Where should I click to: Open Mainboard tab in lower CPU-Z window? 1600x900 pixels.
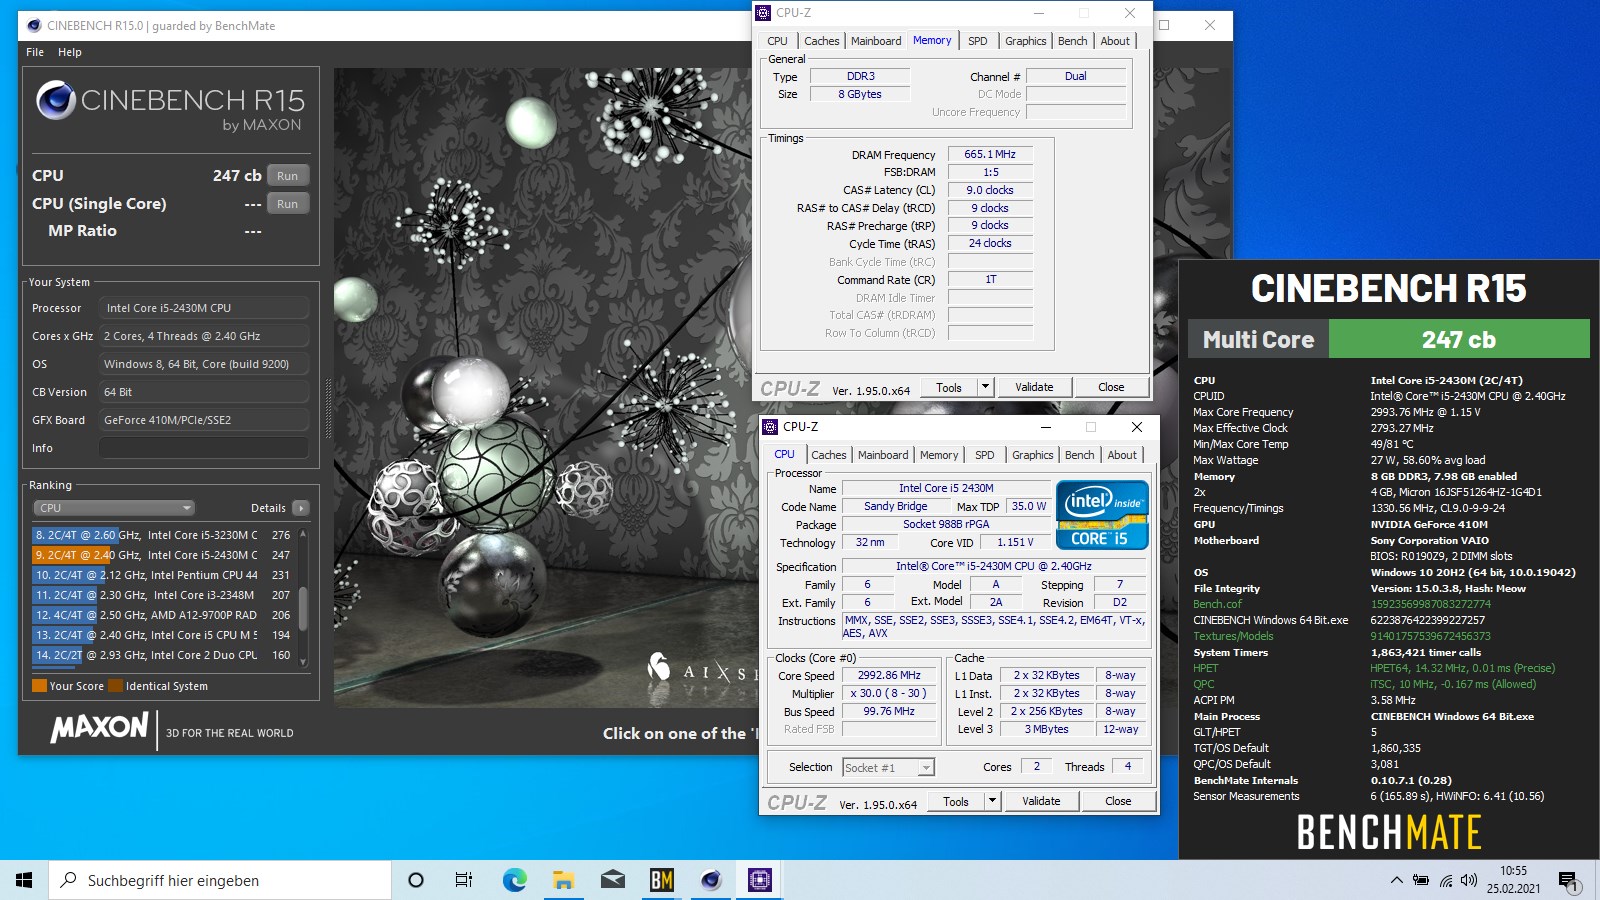tap(883, 455)
